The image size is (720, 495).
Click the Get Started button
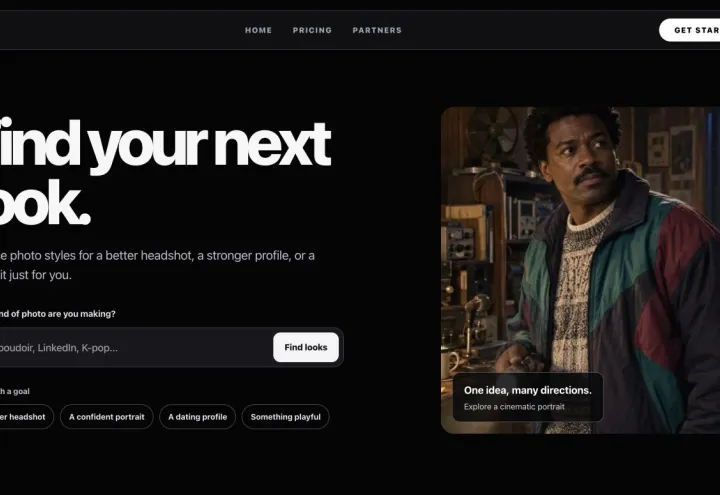pos(690,30)
